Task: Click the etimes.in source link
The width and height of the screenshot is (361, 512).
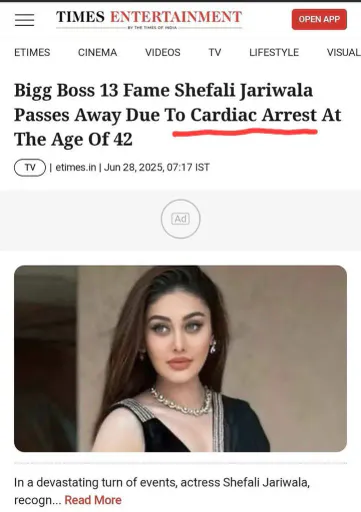Action: tap(76, 167)
